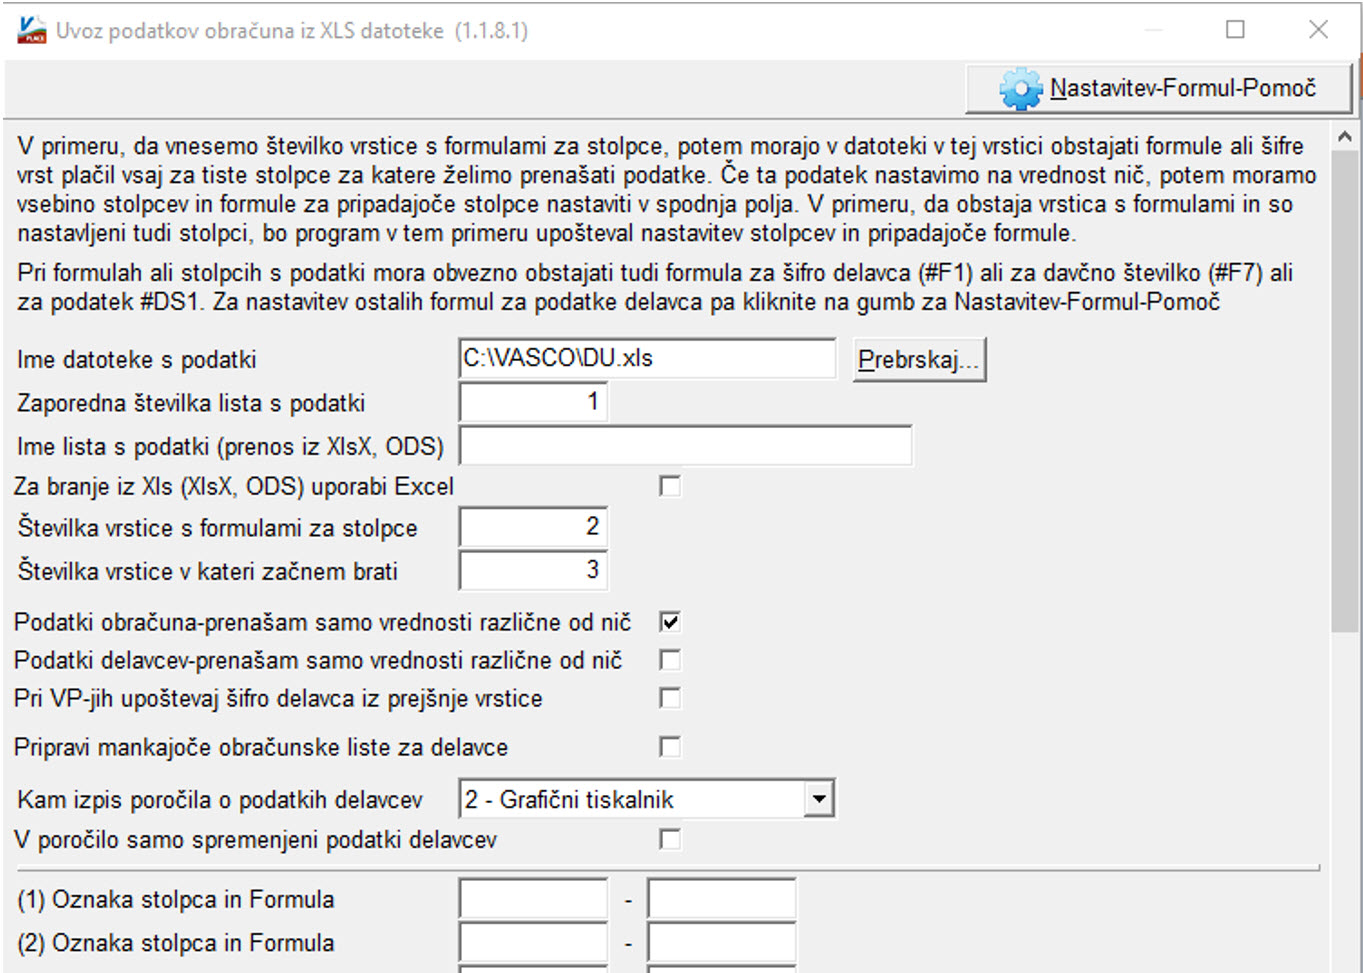Click the (2) Oznaka stolpca column field

point(533,943)
